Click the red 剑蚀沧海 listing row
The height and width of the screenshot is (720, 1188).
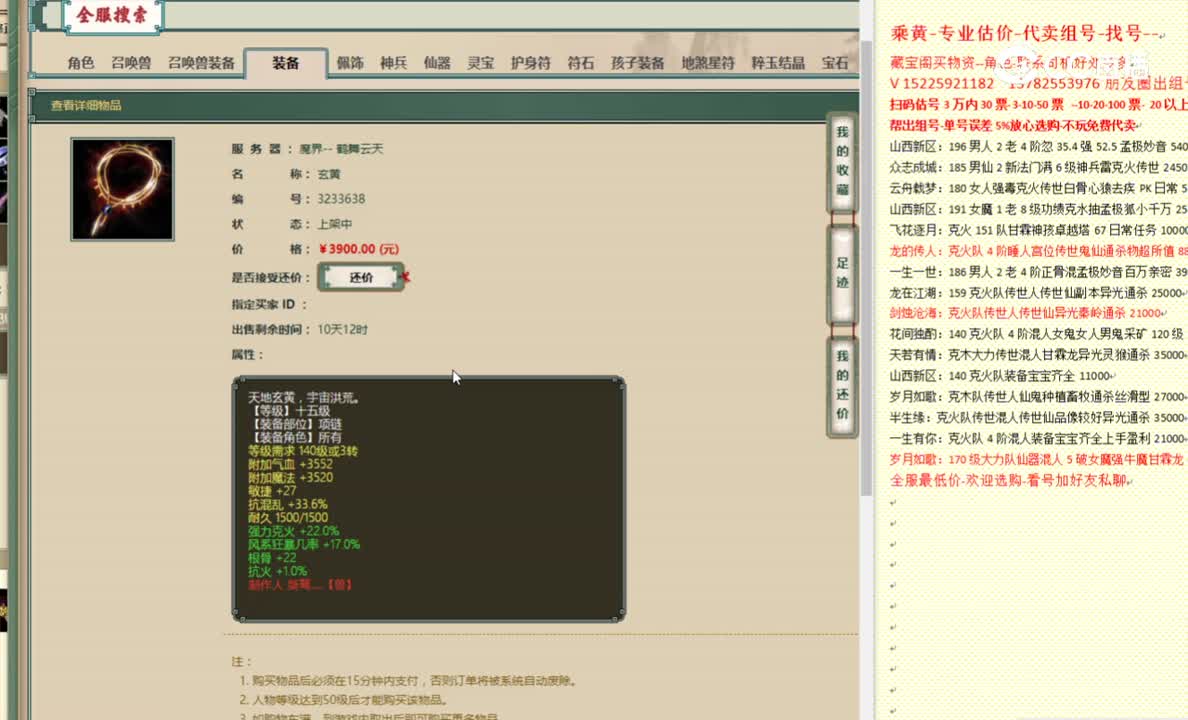tap(1027, 313)
